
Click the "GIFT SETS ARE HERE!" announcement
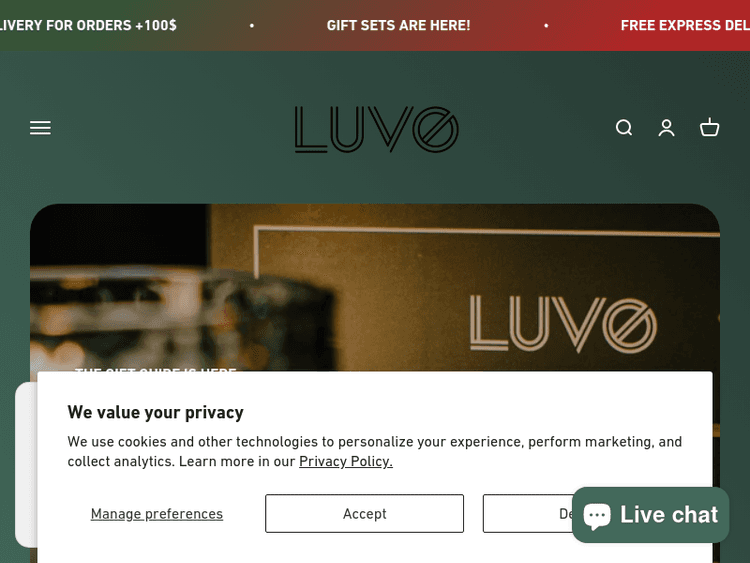click(x=398, y=25)
